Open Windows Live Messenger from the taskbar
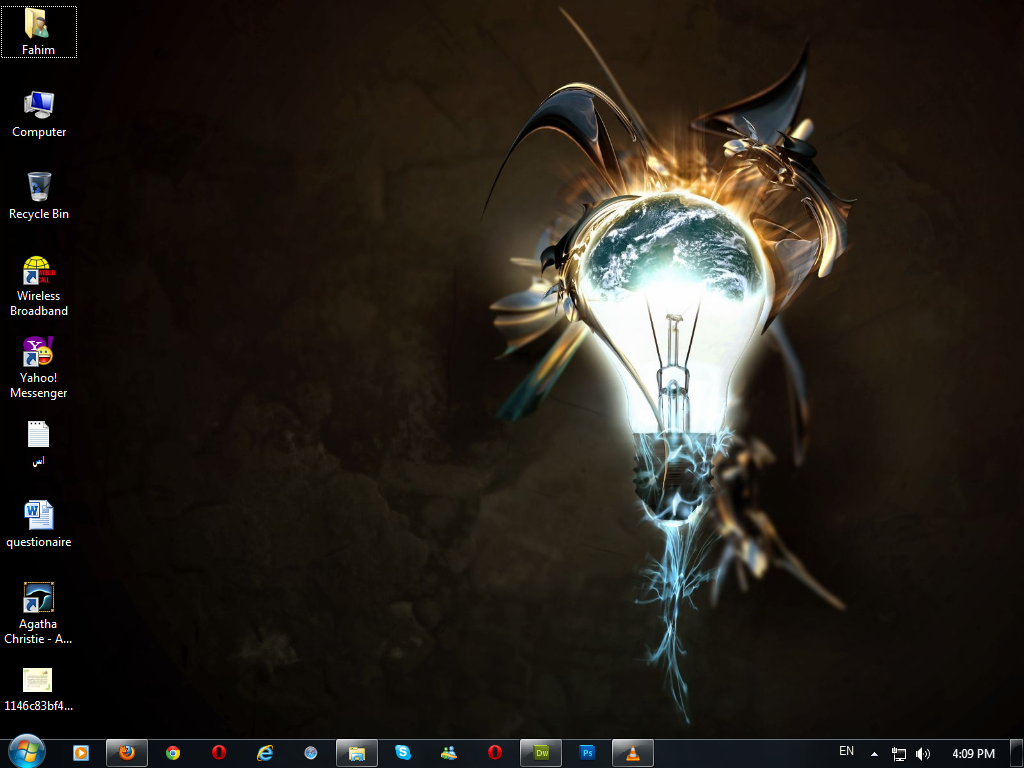This screenshot has width=1024, height=768. pyautogui.click(x=449, y=753)
